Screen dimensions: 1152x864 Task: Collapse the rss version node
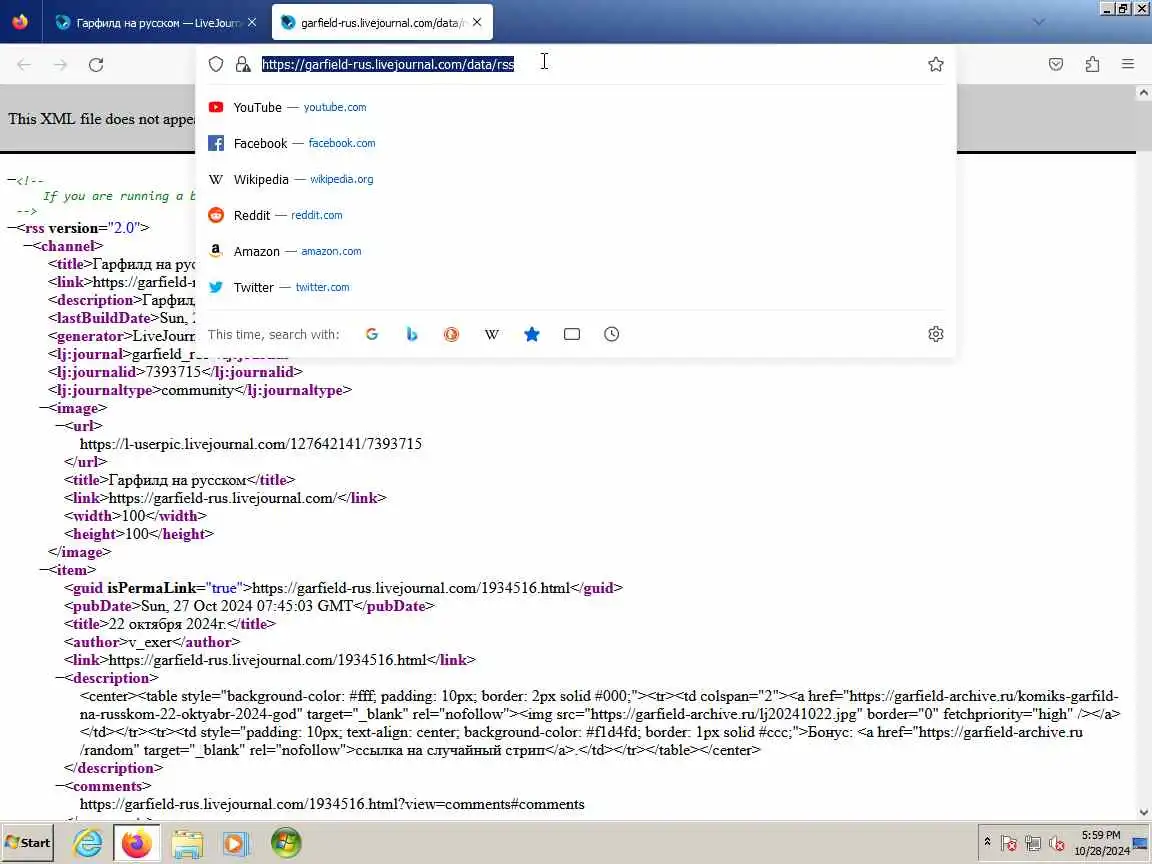point(11,228)
